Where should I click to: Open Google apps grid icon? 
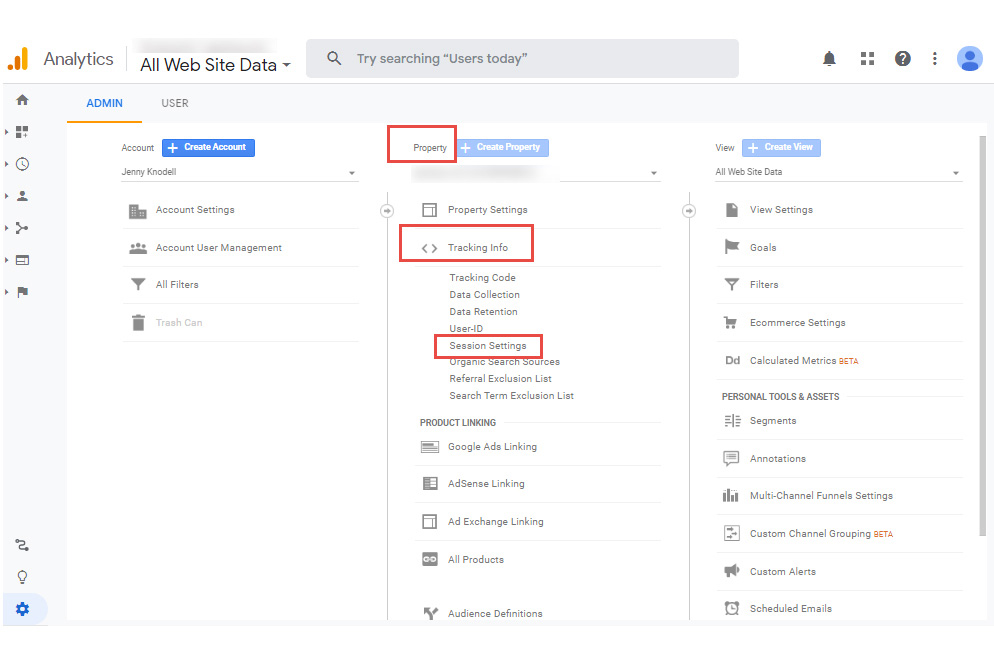click(867, 59)
